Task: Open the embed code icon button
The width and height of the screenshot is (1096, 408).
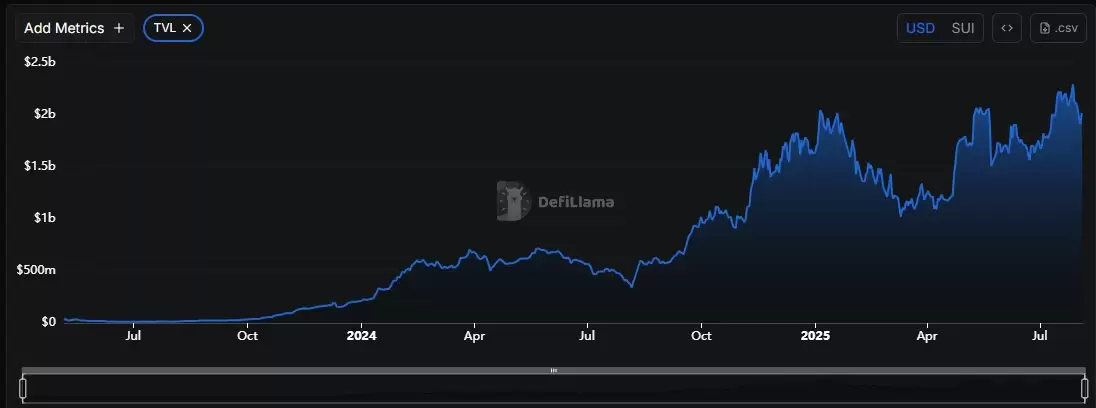Action: tap(1007, 29)
